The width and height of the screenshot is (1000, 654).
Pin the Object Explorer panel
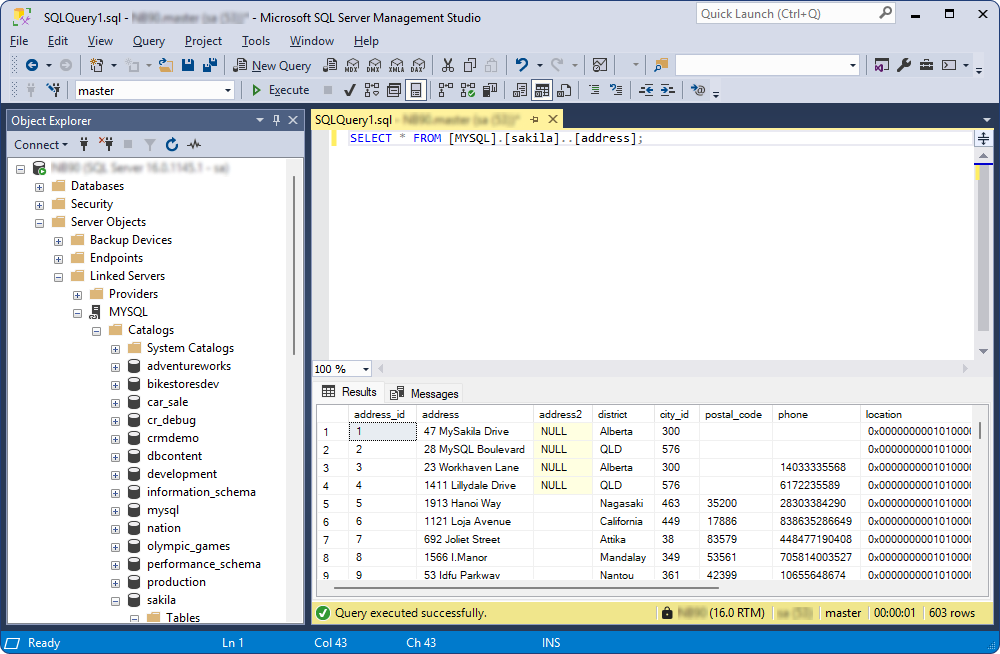pos(276,120)
